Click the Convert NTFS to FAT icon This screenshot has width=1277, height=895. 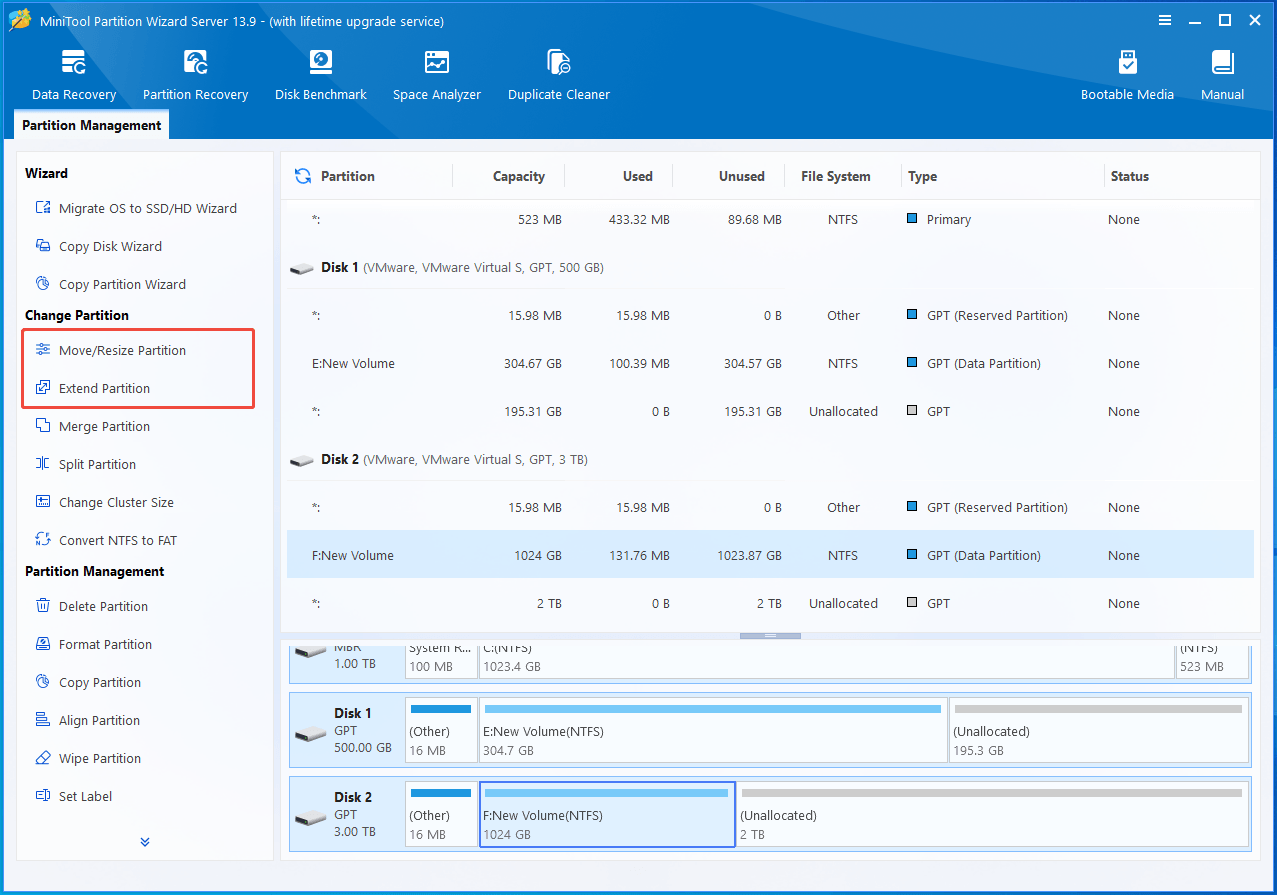[43, 540]
